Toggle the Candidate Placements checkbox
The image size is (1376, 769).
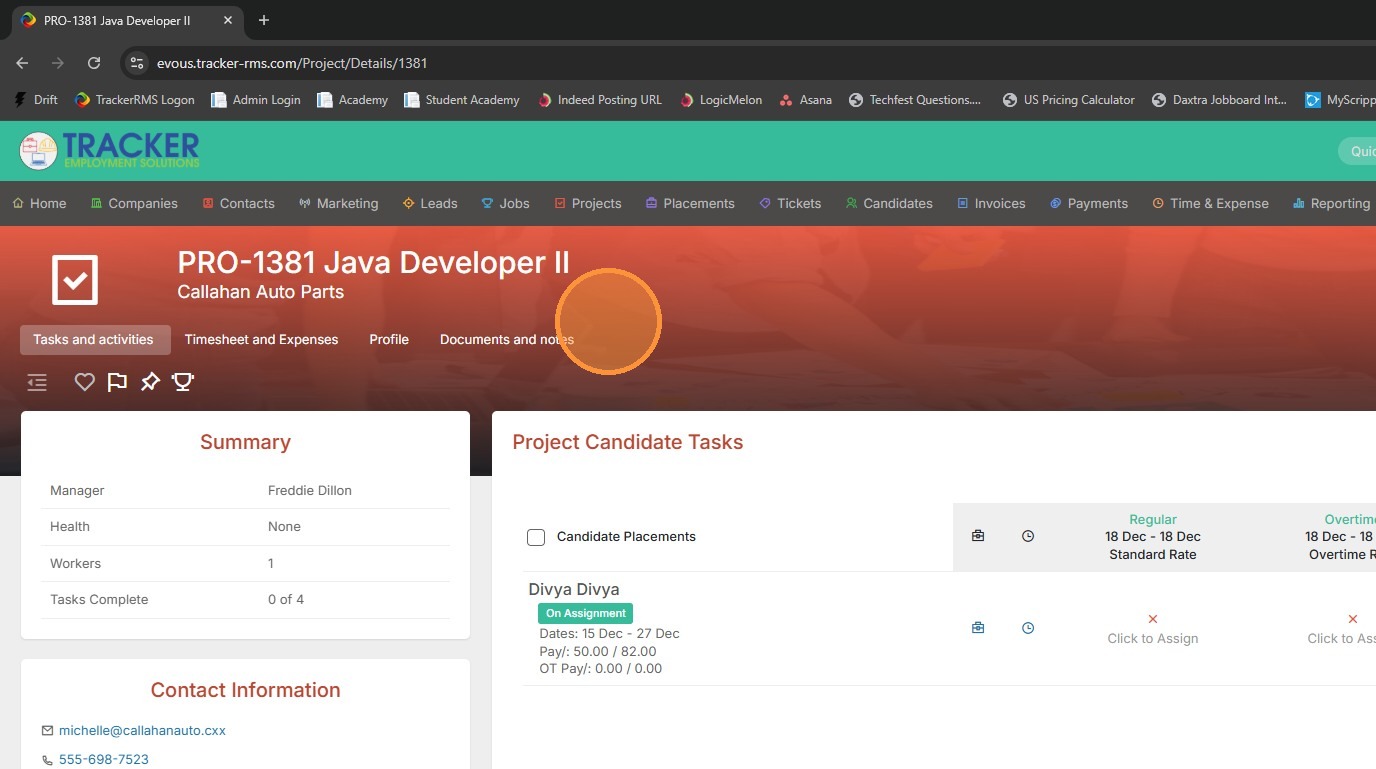click(x=536, y=537)
